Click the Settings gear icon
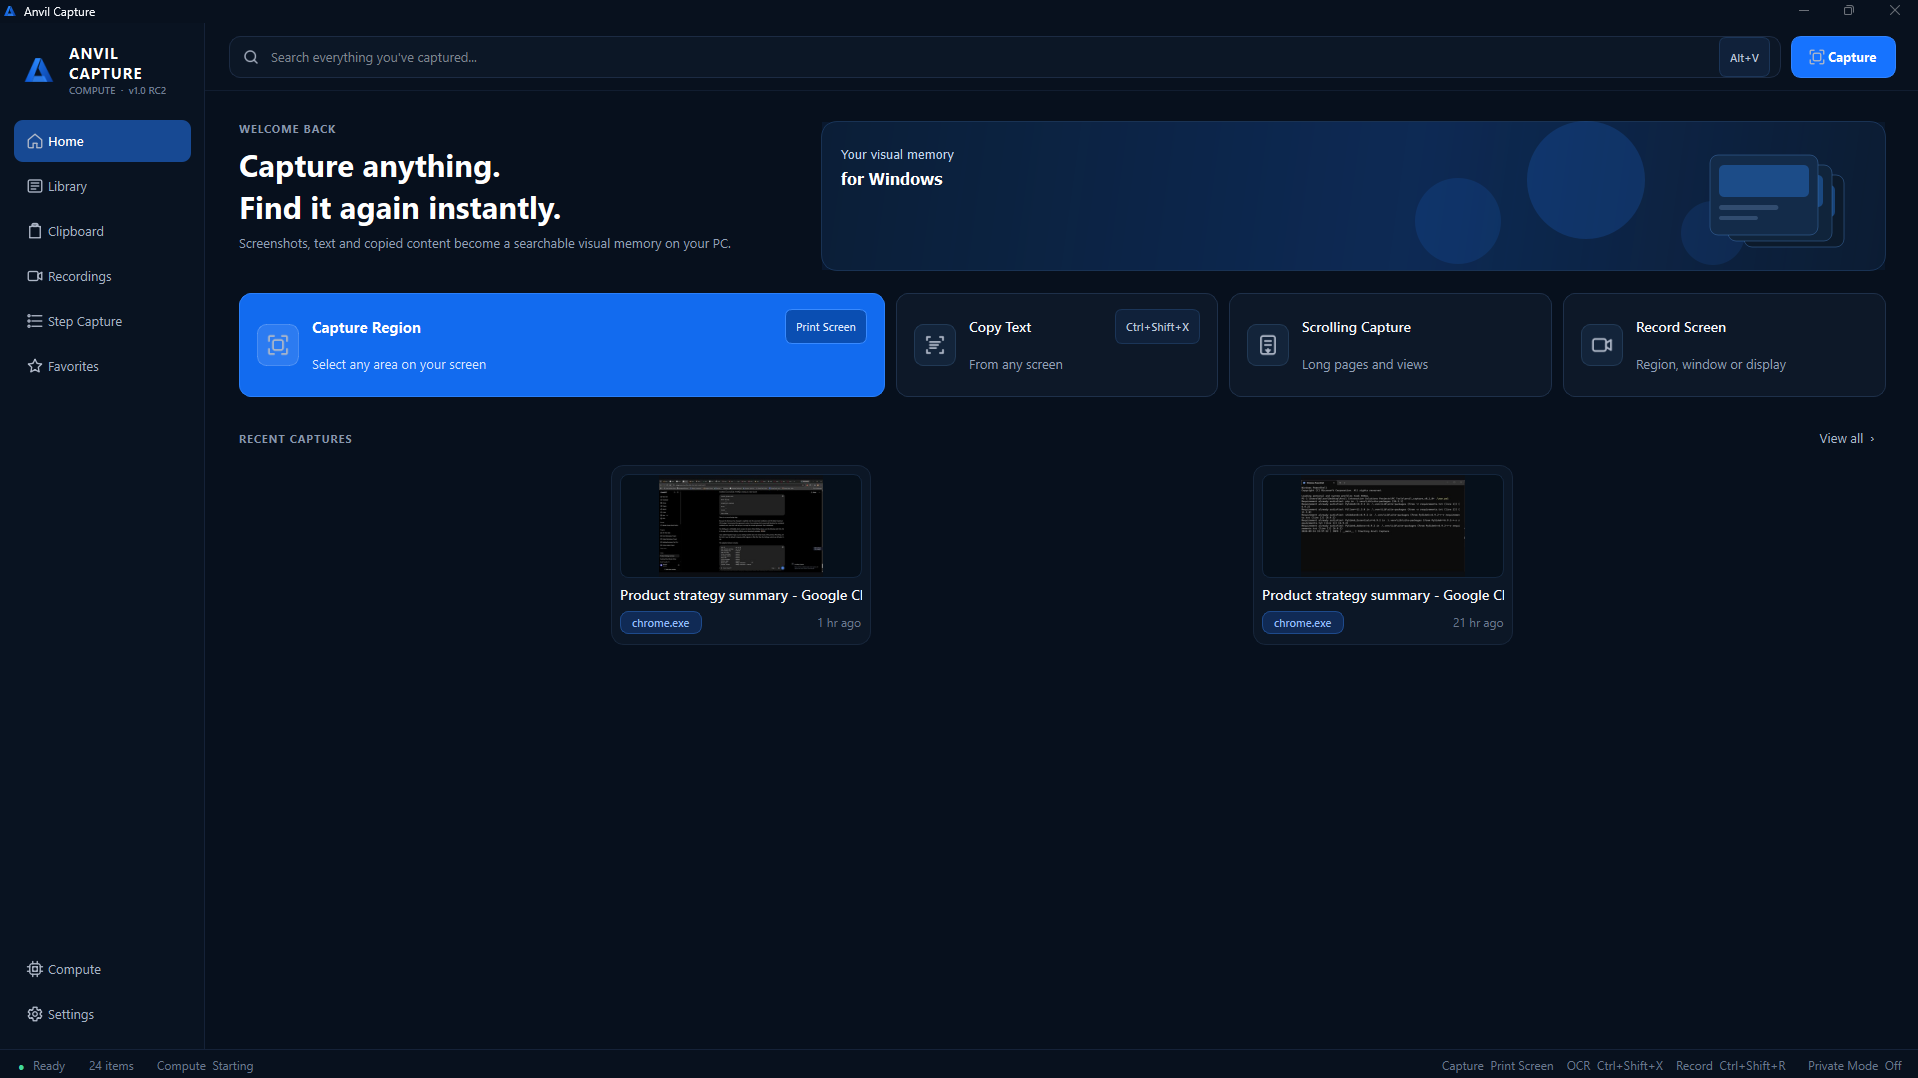This screenshot has height=1078, width=1918. (35, 1014)
